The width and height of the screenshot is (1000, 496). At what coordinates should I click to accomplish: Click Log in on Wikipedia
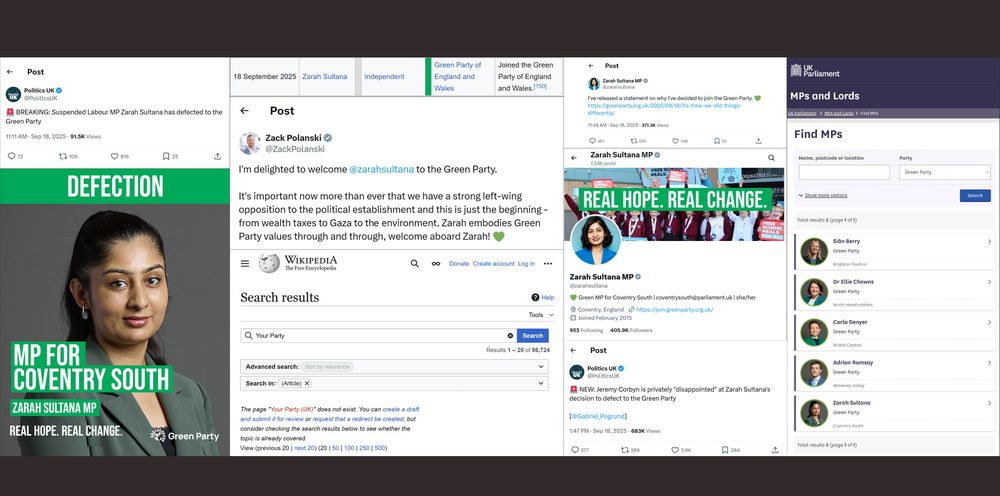coord(526,263)
